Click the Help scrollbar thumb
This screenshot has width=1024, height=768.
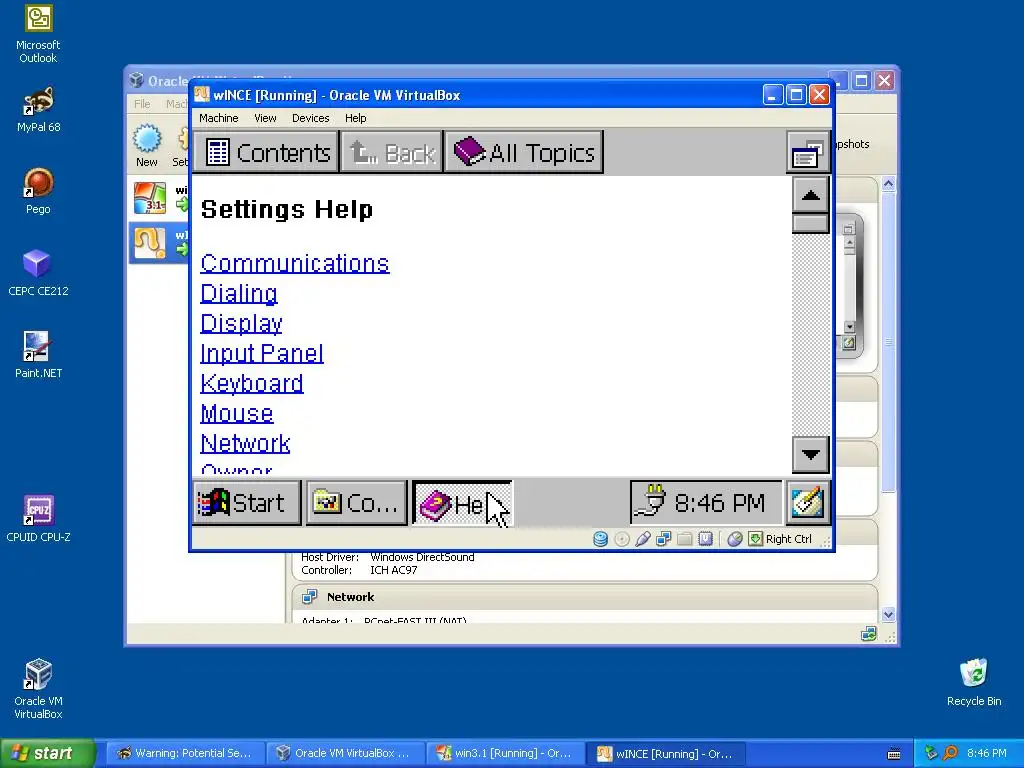tap(810, 223)
